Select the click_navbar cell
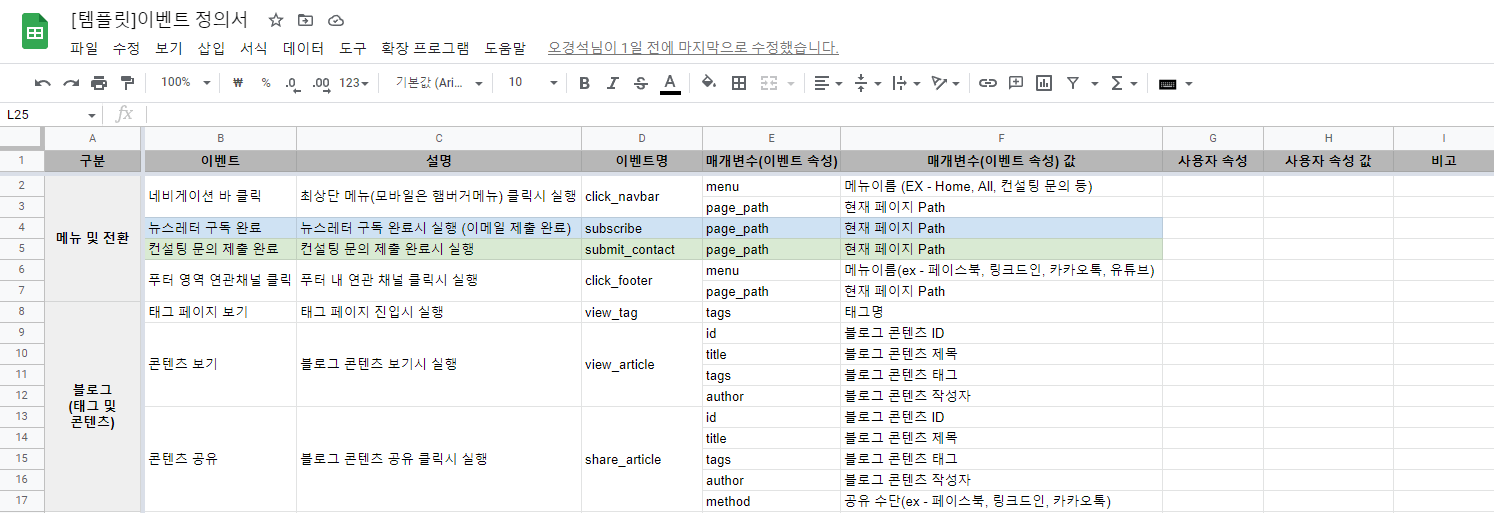This screenshot has height=513, width=1494. pos(642,197)
